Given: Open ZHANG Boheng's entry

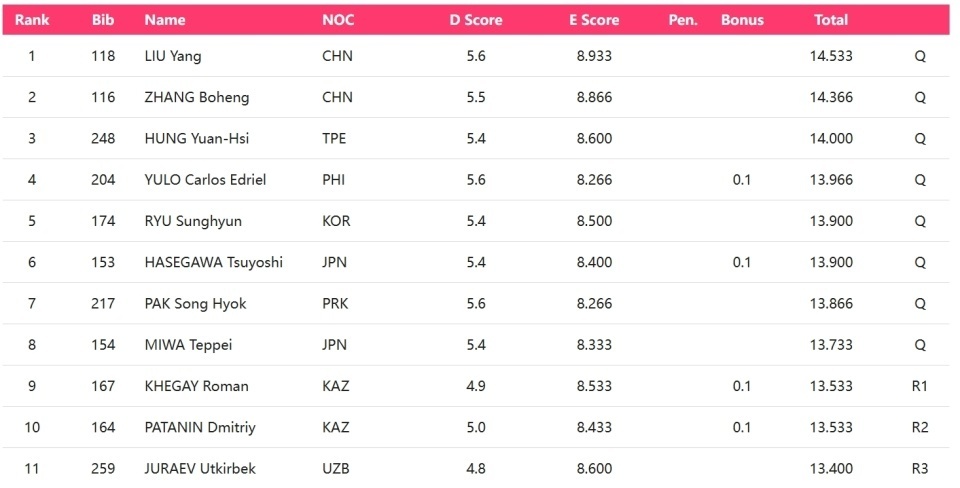Looking at the screenshot, I should click(197, 97).
